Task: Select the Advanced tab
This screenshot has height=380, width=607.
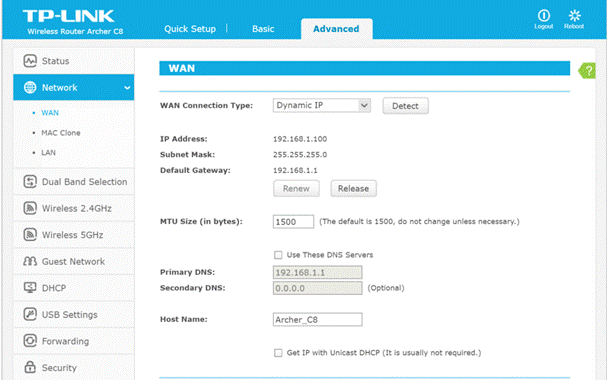Action: 336,29
